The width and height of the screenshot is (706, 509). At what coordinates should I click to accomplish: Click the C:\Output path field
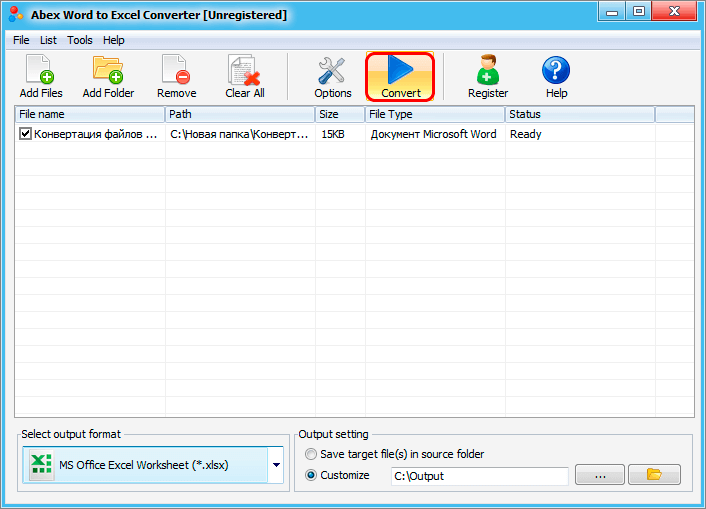[480, 476]
